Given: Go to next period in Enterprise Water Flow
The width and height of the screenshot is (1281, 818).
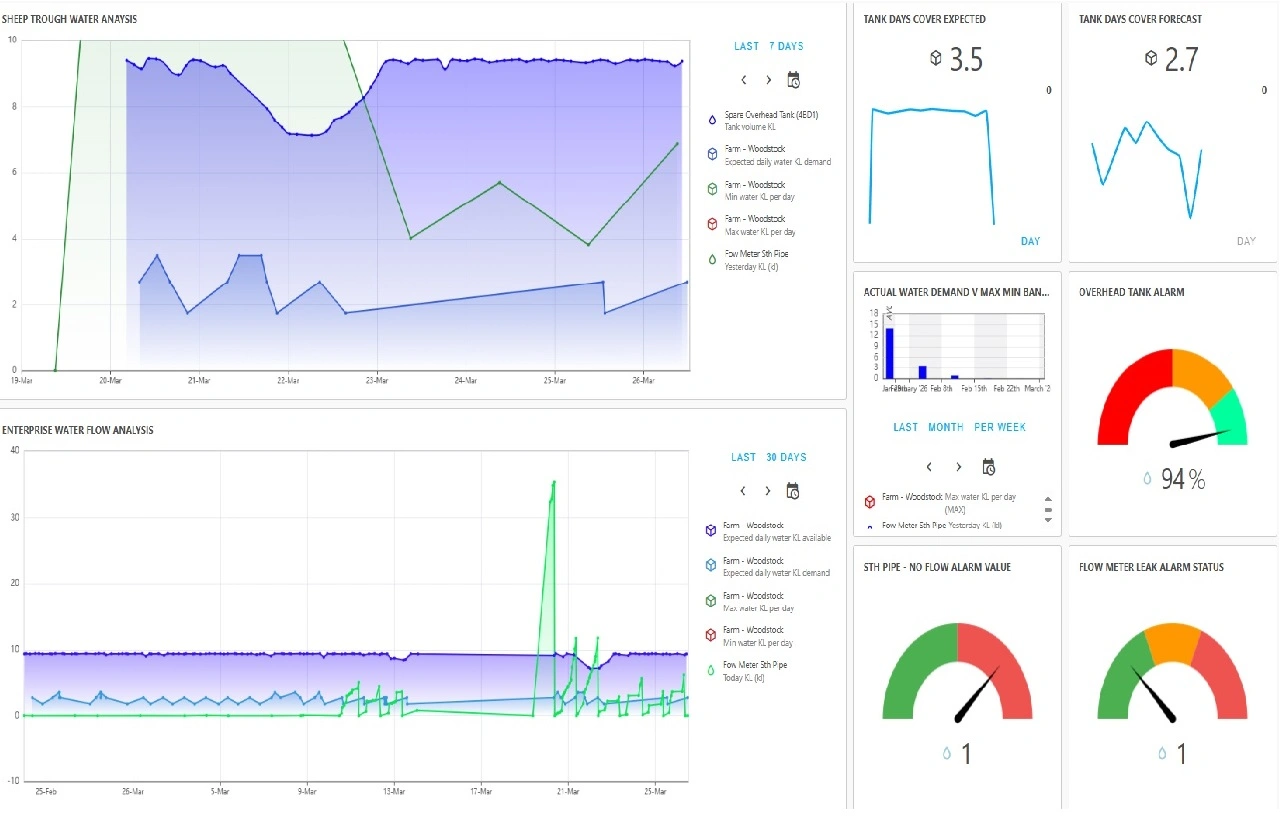Looking at the screenshot, I should click(x=768, y=491).
